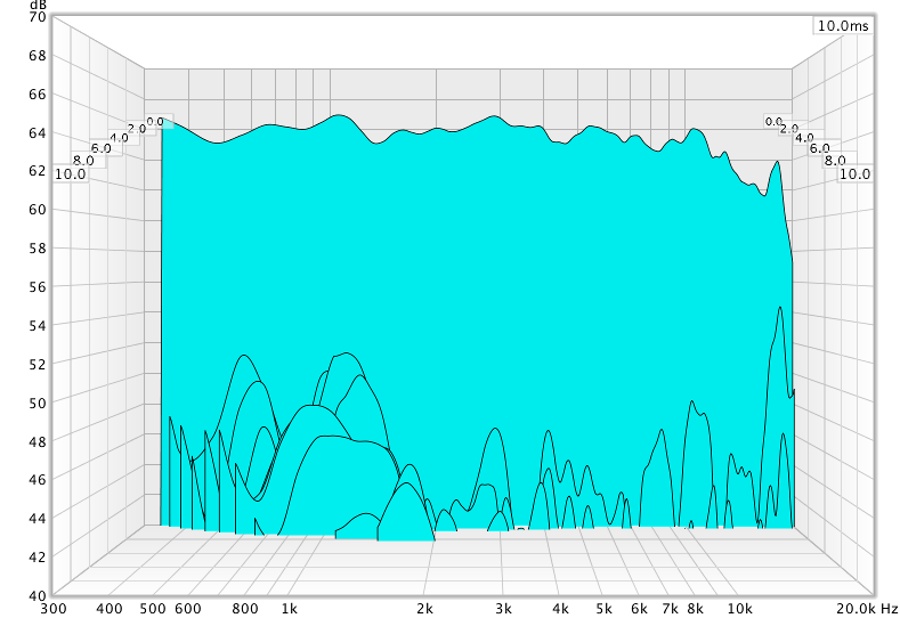Click the 400 frequency axis label
Viewport: 900px width, 618px height.
[x=109, y=609]
